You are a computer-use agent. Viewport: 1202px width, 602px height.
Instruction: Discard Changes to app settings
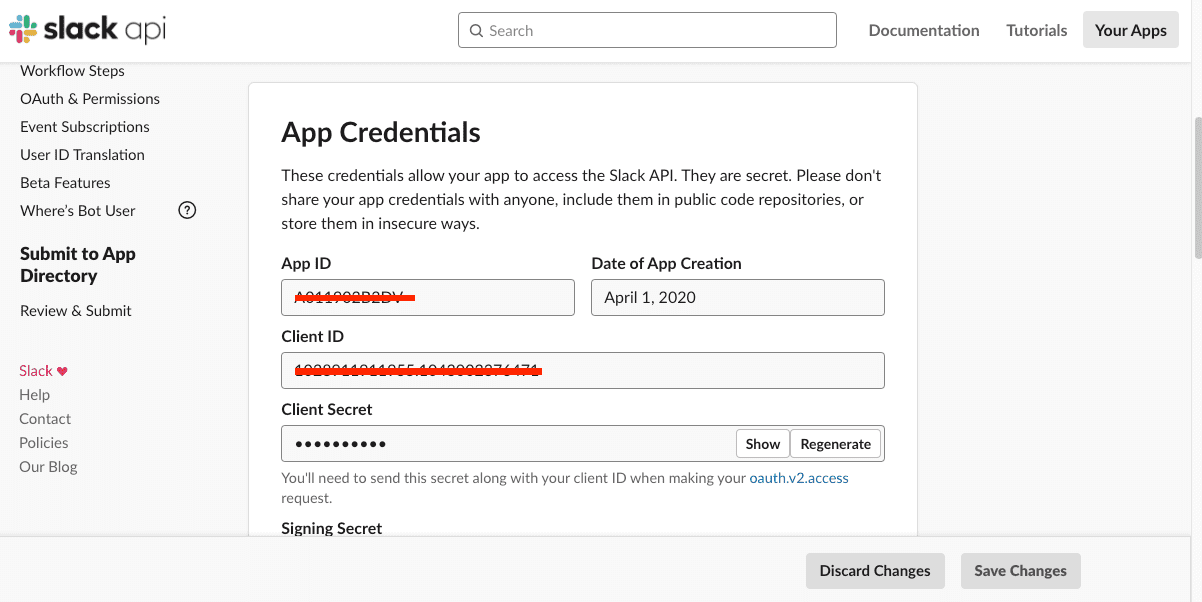click(x=875, y=571)
